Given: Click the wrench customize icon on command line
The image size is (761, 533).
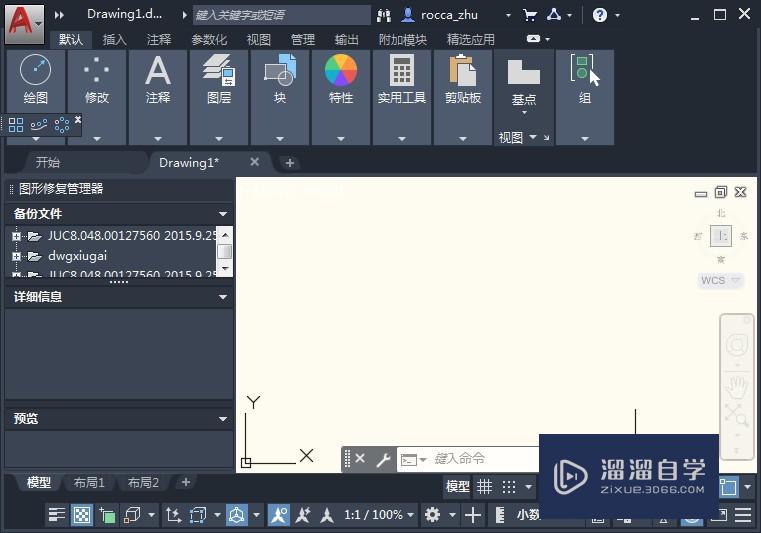Looking at the screenshot, I should 383,459.
